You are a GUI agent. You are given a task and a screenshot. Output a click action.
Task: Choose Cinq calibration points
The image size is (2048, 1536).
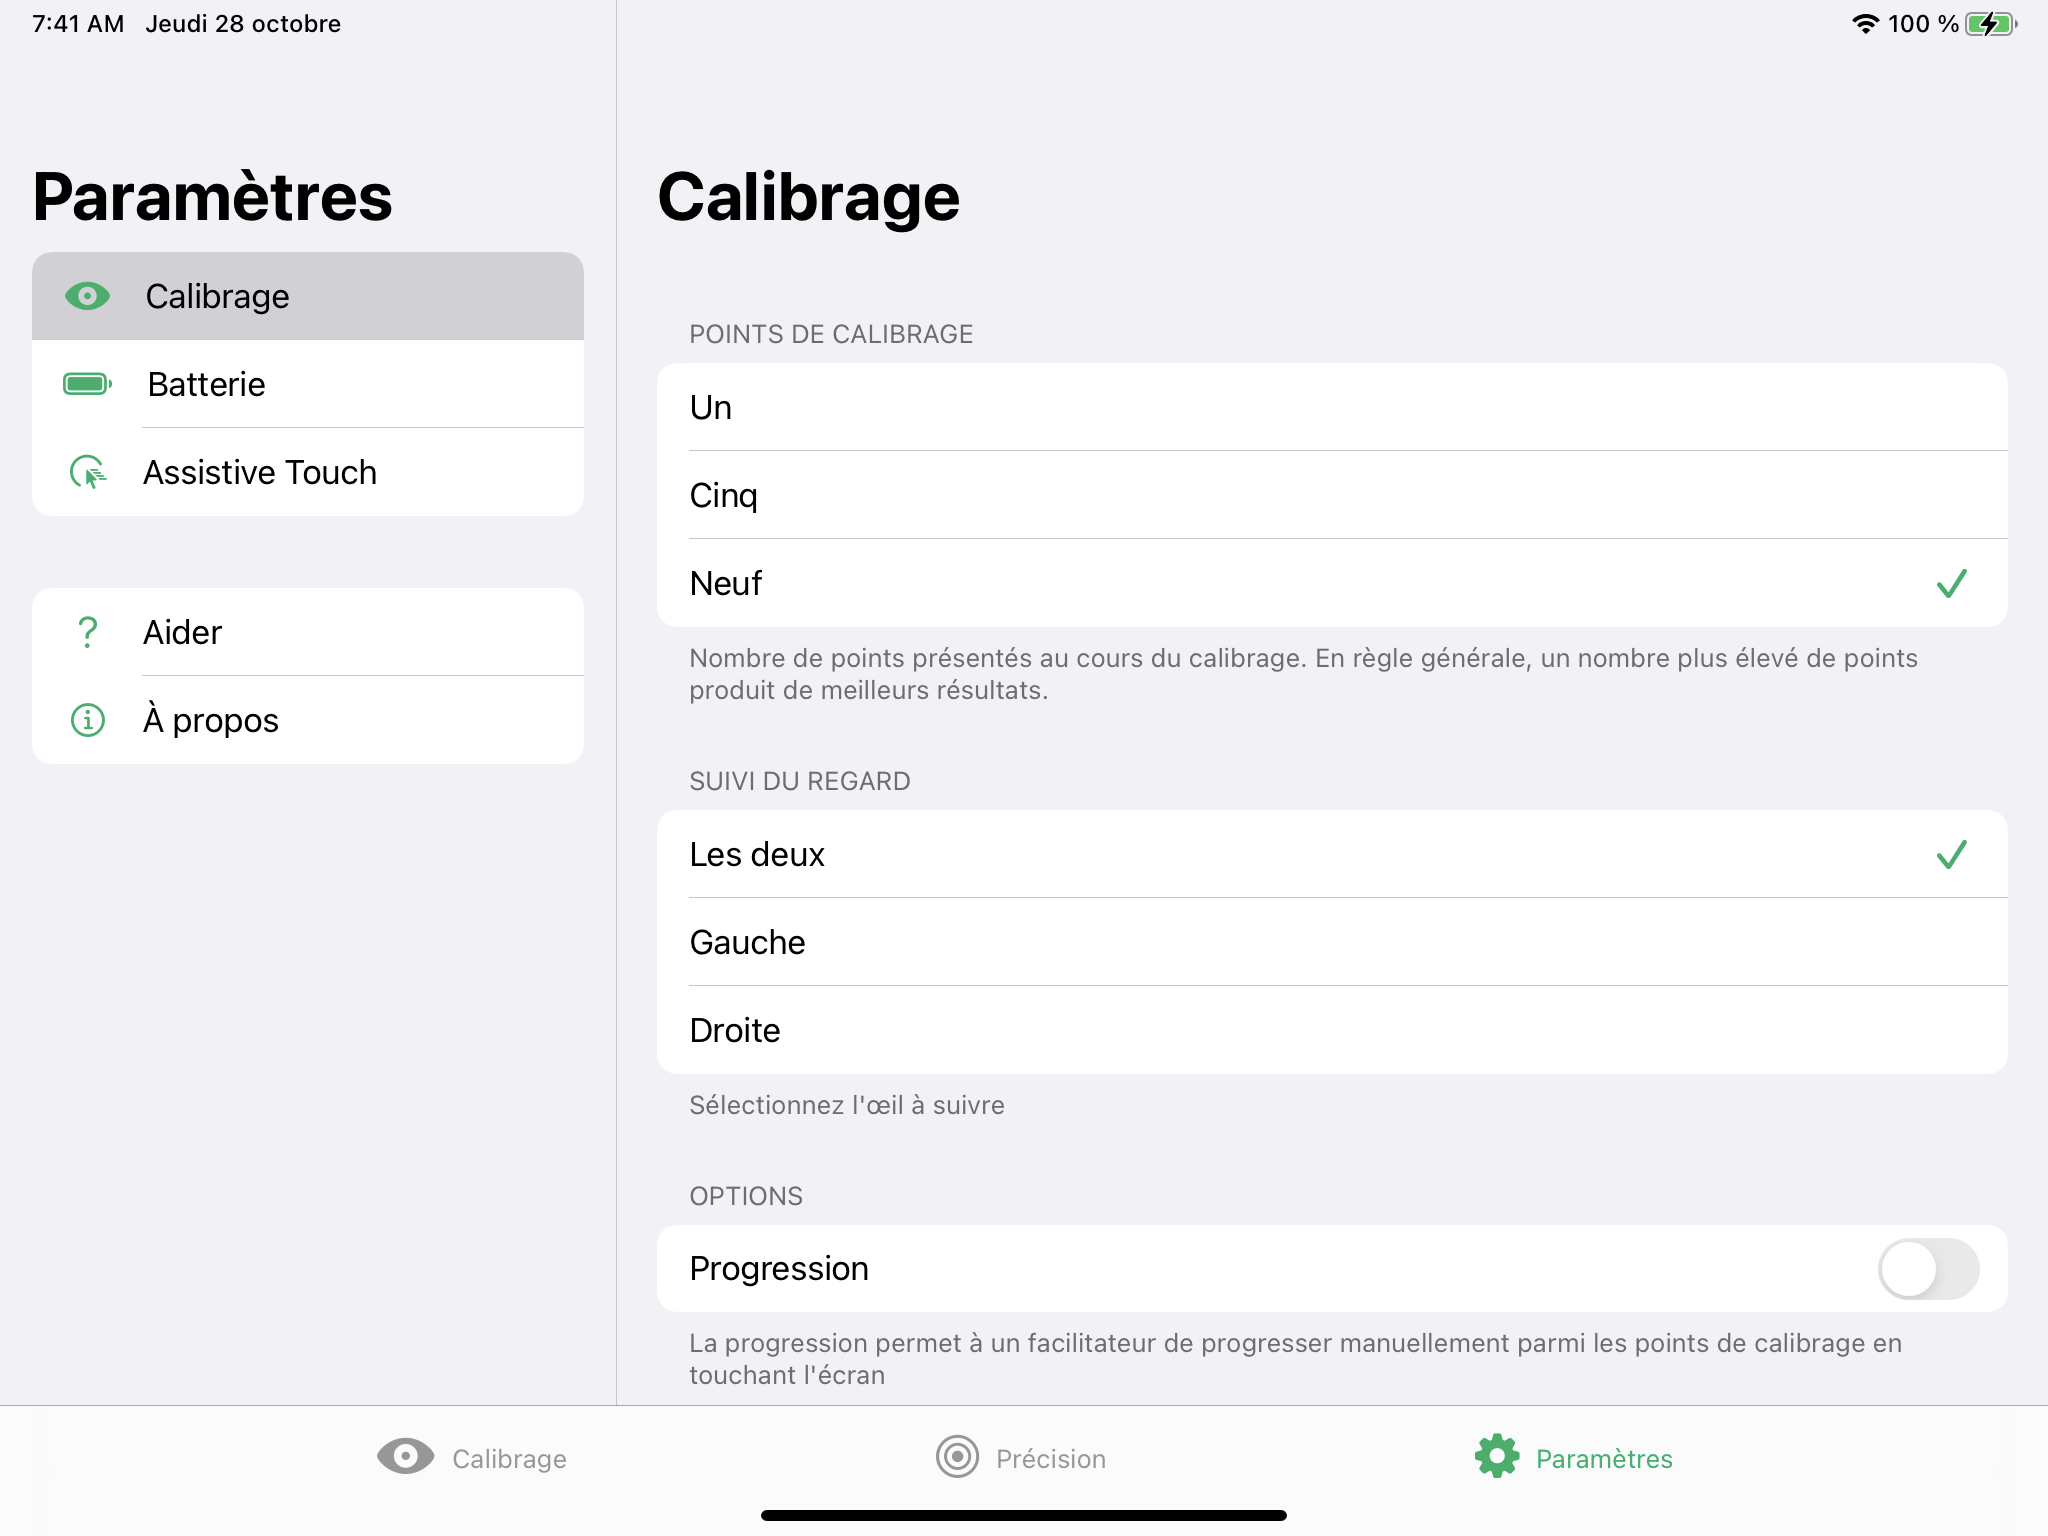[1330, 496]
